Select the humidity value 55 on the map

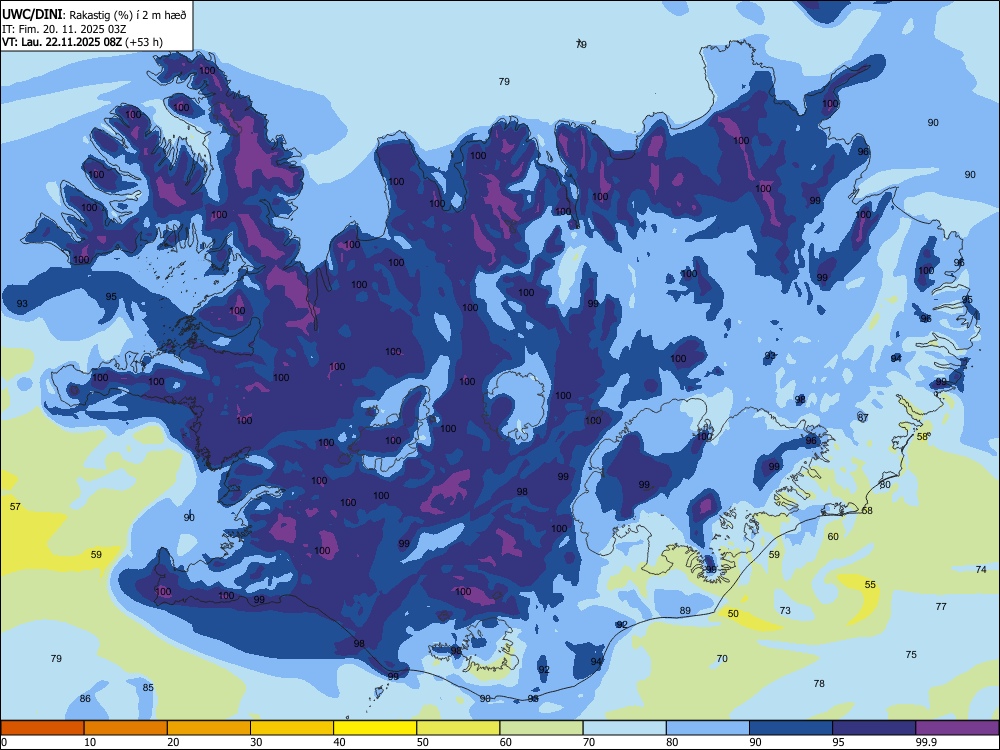(x=871, y=584)
